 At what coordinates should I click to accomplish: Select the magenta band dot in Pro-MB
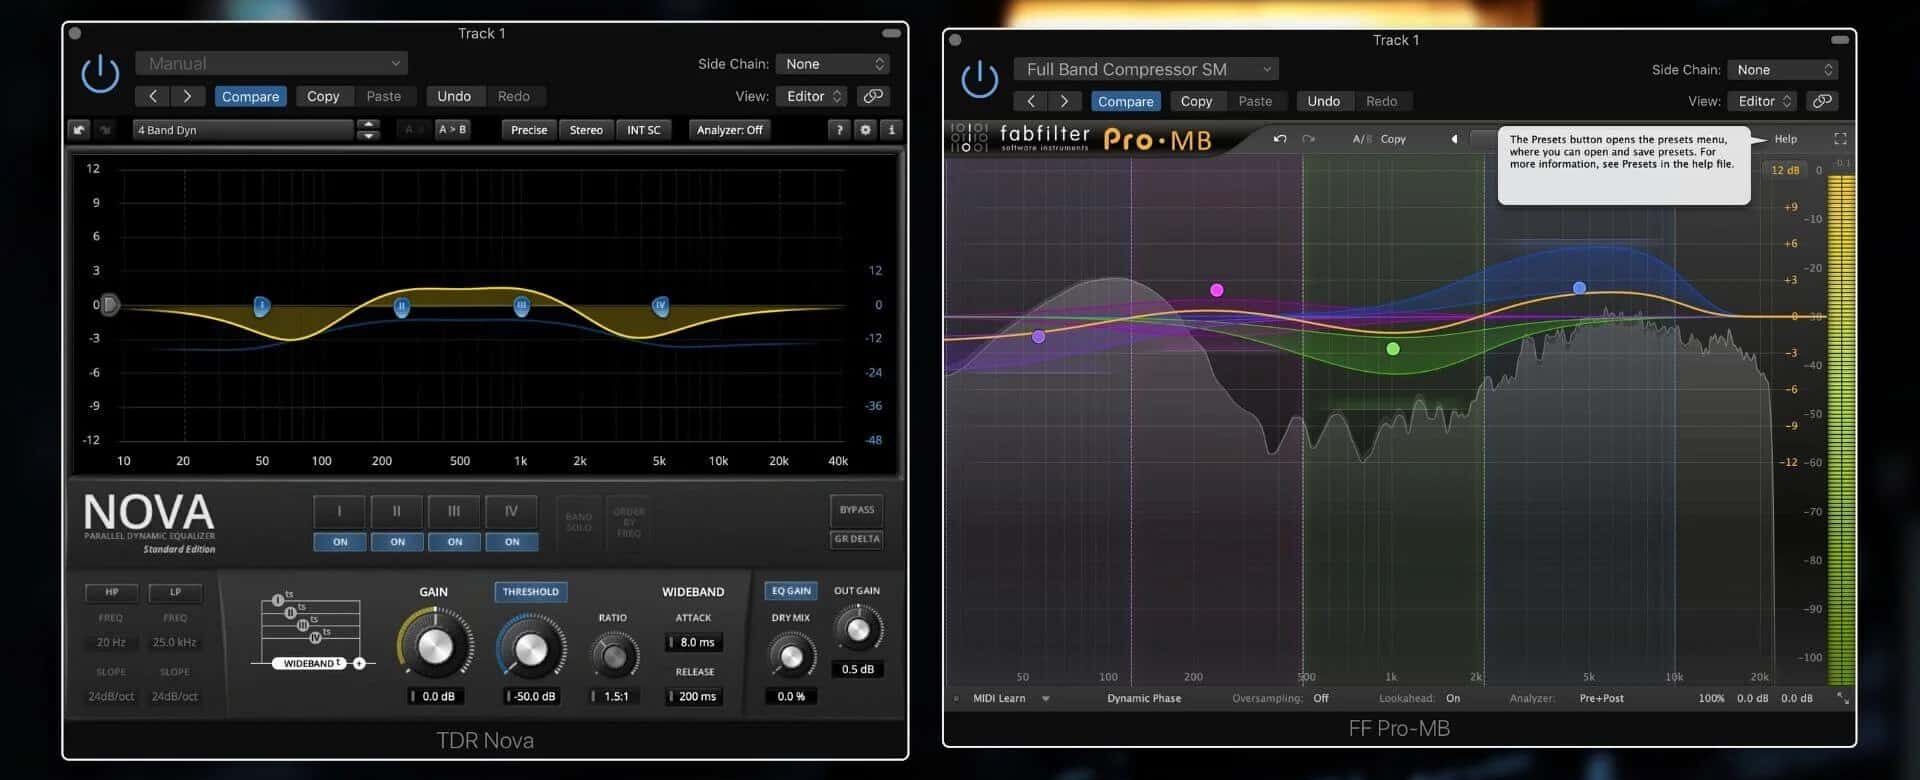click(x=1217, y=290)
